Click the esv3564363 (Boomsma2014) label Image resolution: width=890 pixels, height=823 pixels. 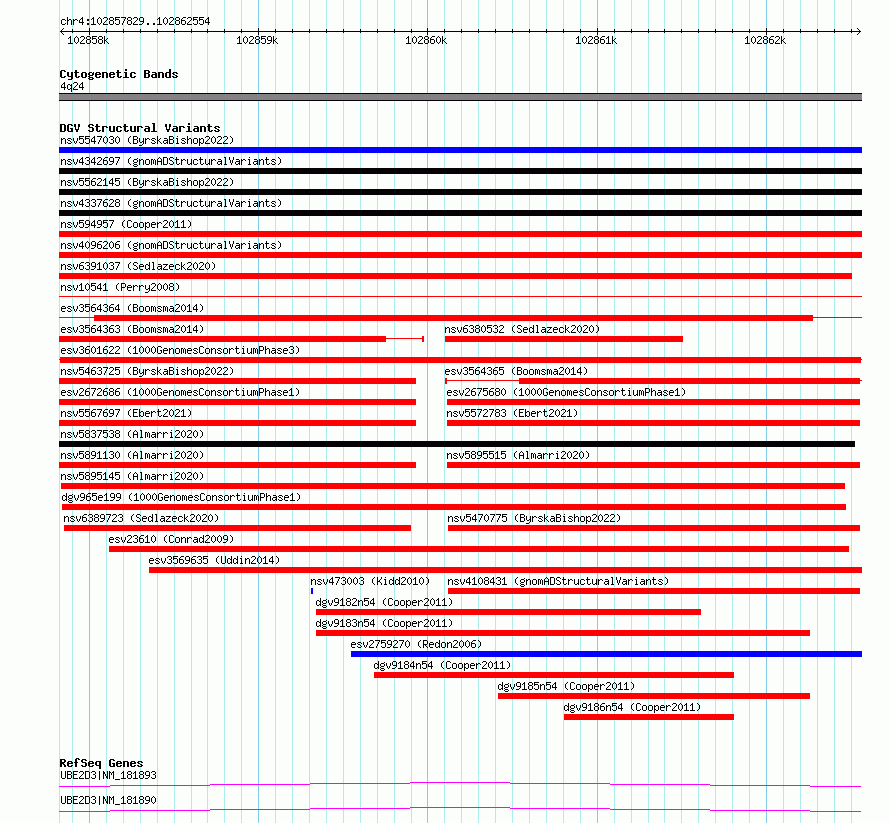pos(132,329)
